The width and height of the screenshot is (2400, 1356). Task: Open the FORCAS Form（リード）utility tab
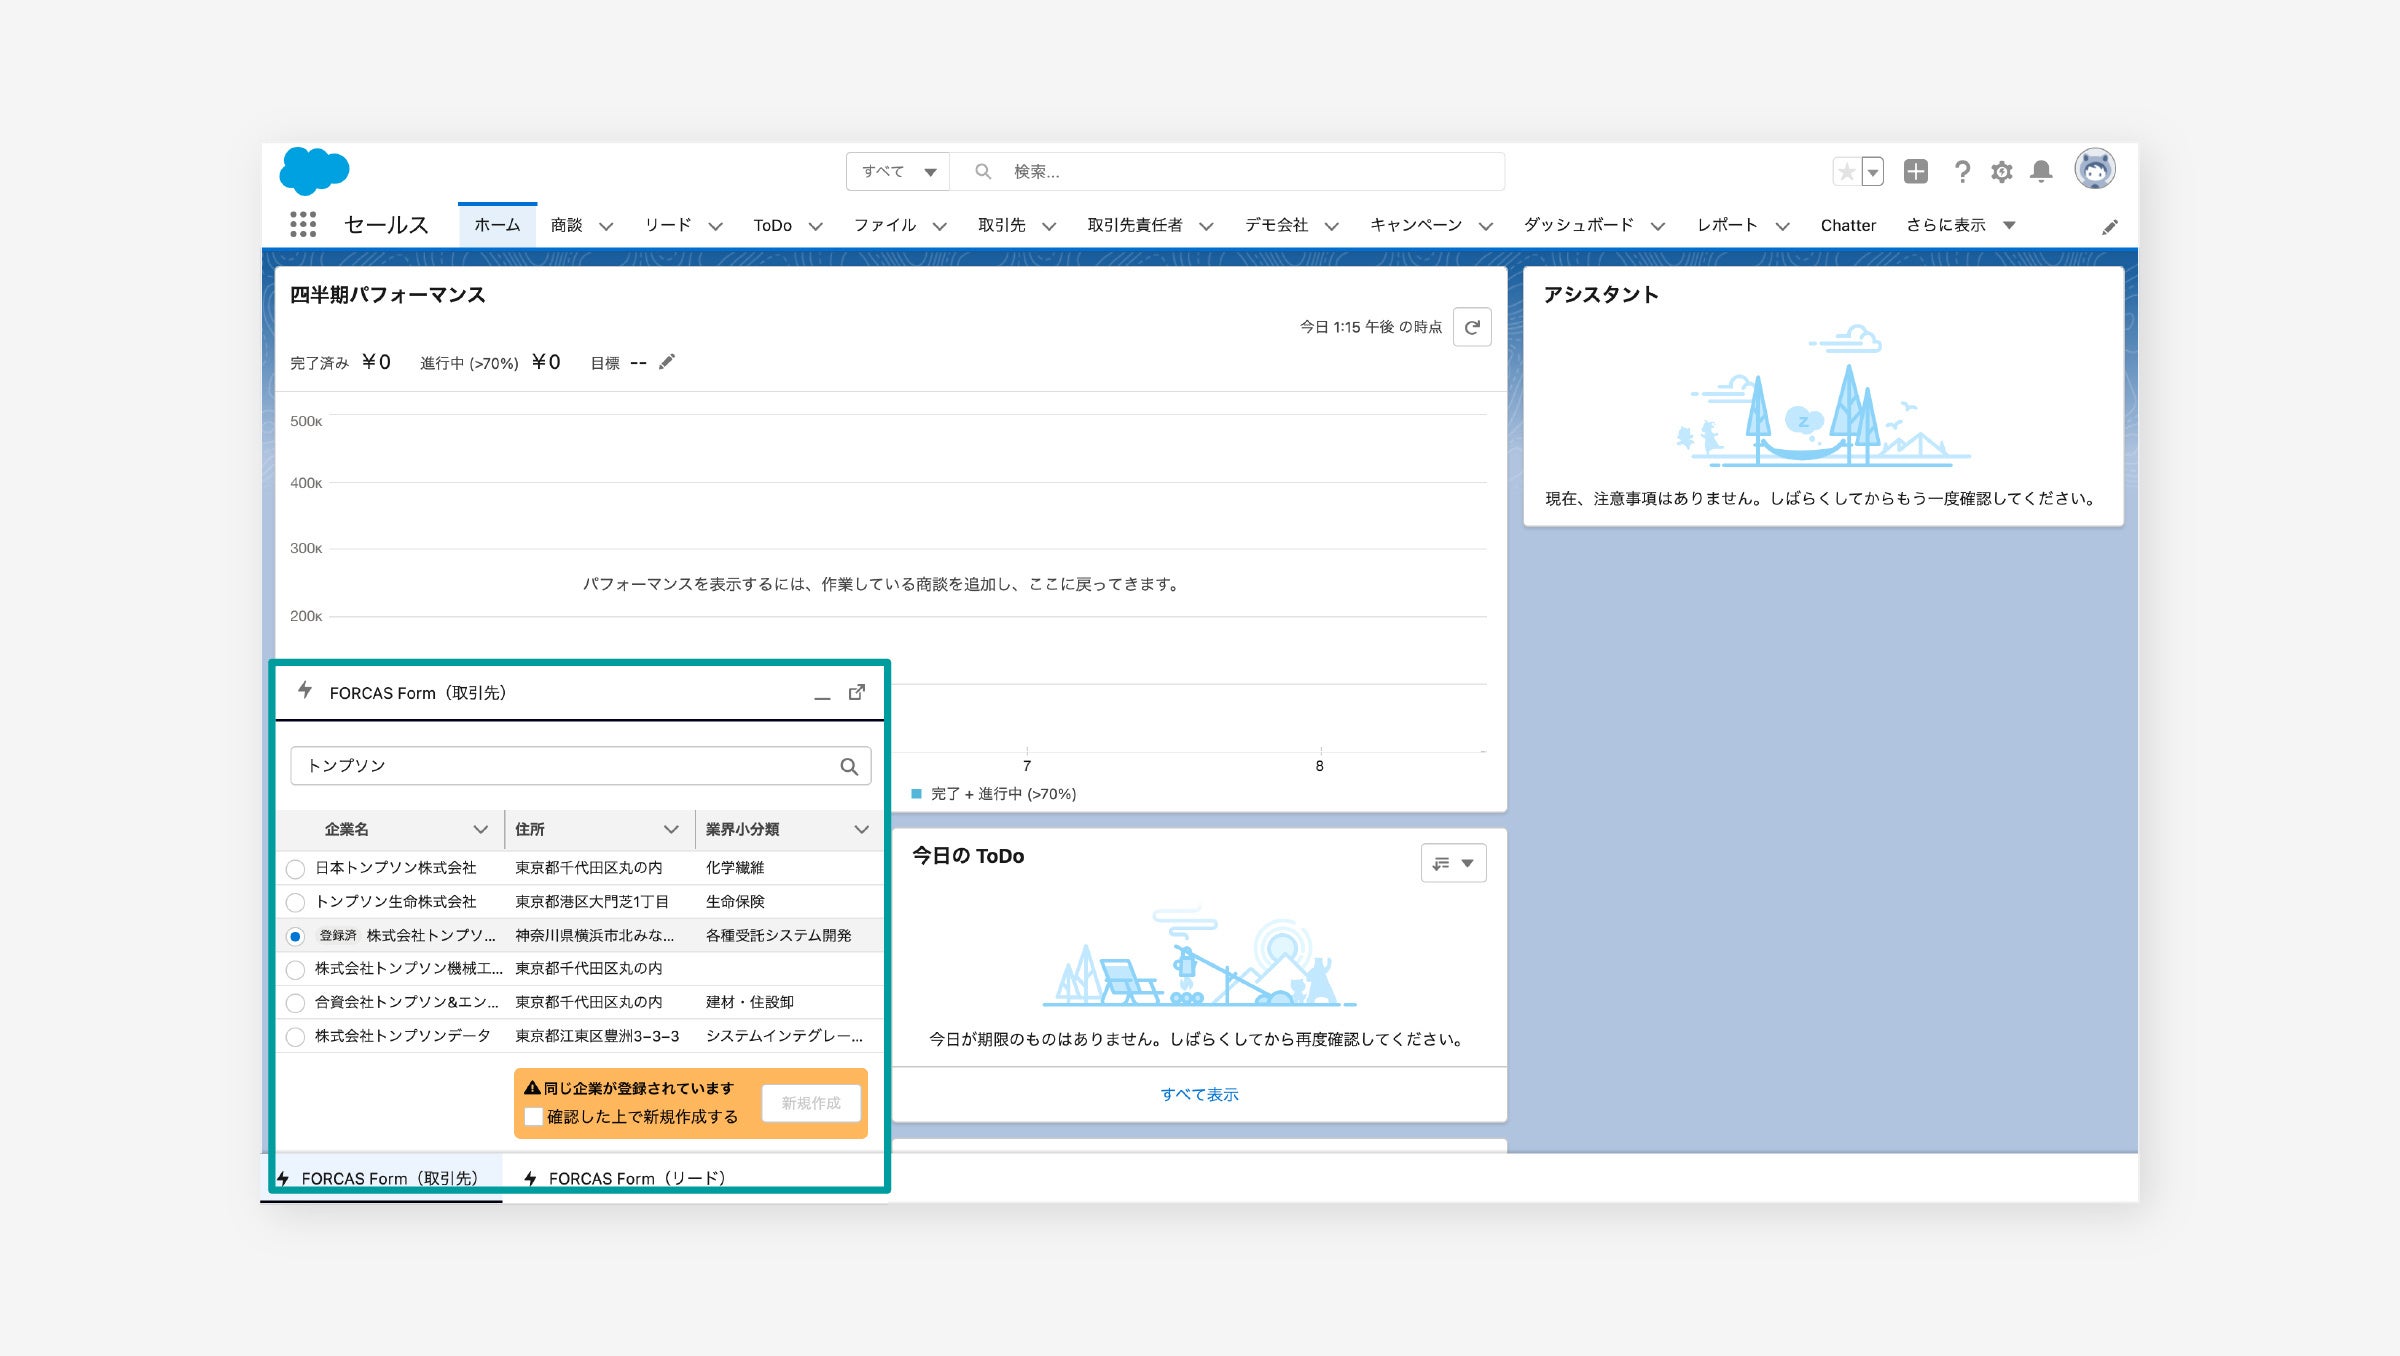point(625,1178)
